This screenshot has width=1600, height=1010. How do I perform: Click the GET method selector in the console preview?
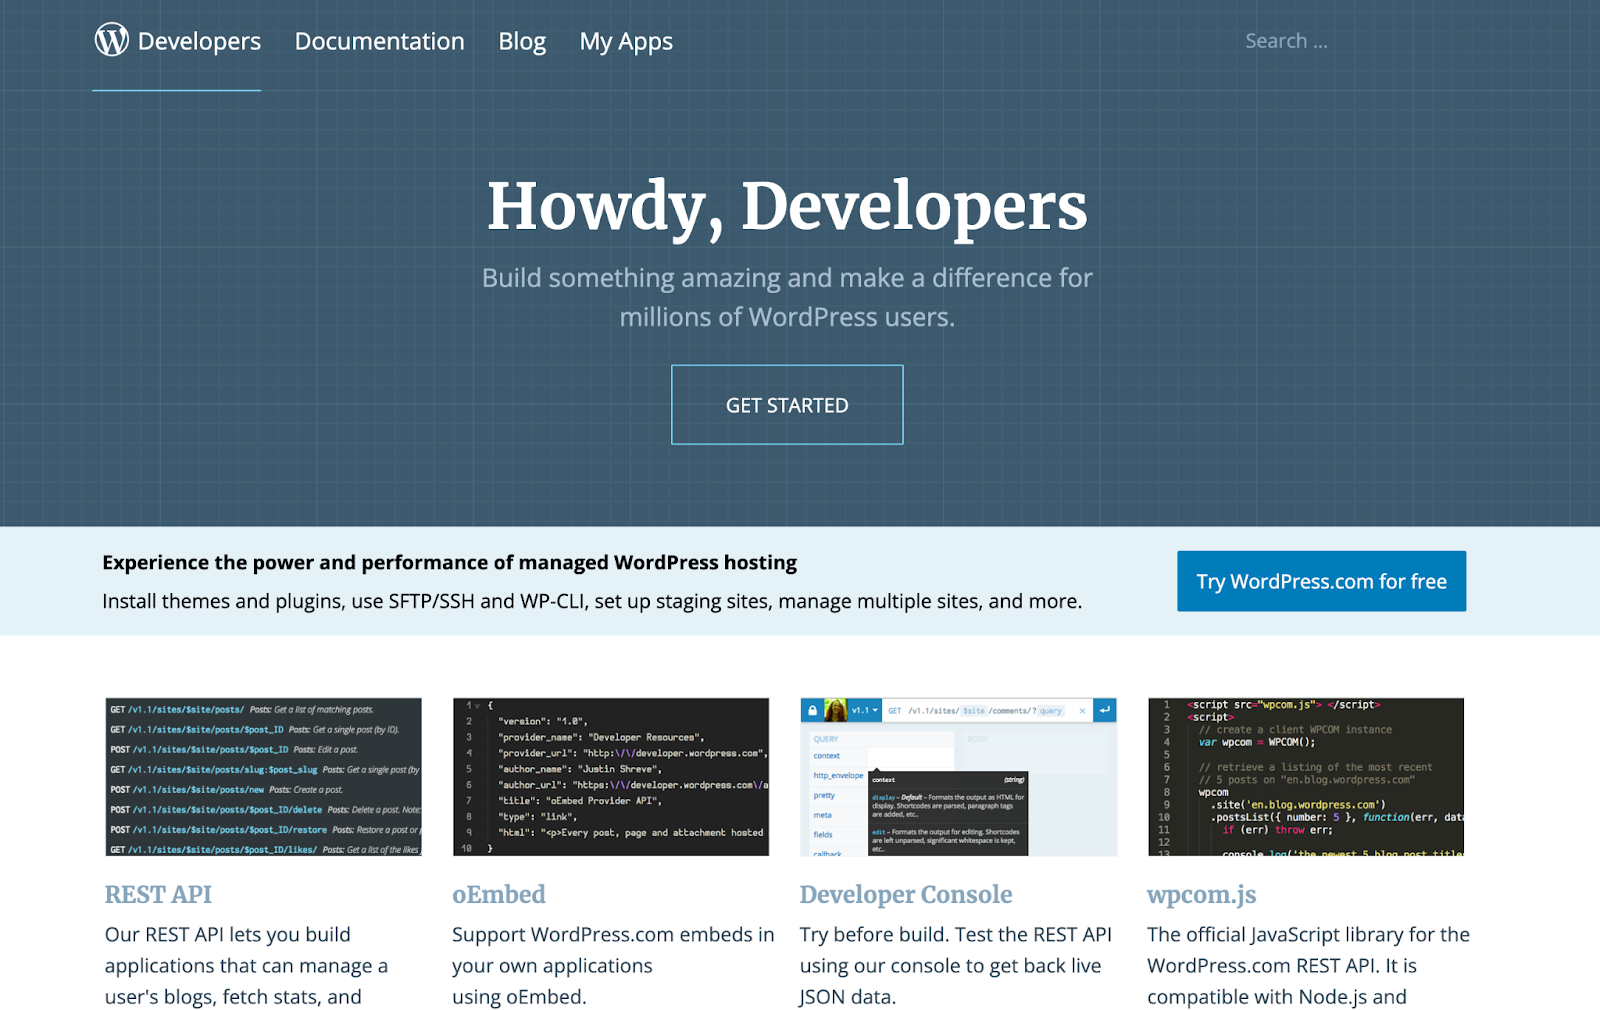pos(895,710)
